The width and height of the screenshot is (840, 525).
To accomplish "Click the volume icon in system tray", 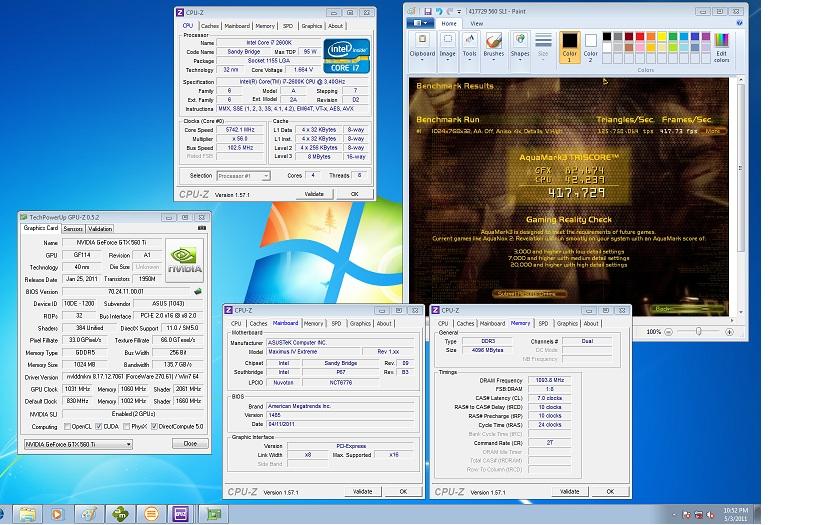I will 710,515.
